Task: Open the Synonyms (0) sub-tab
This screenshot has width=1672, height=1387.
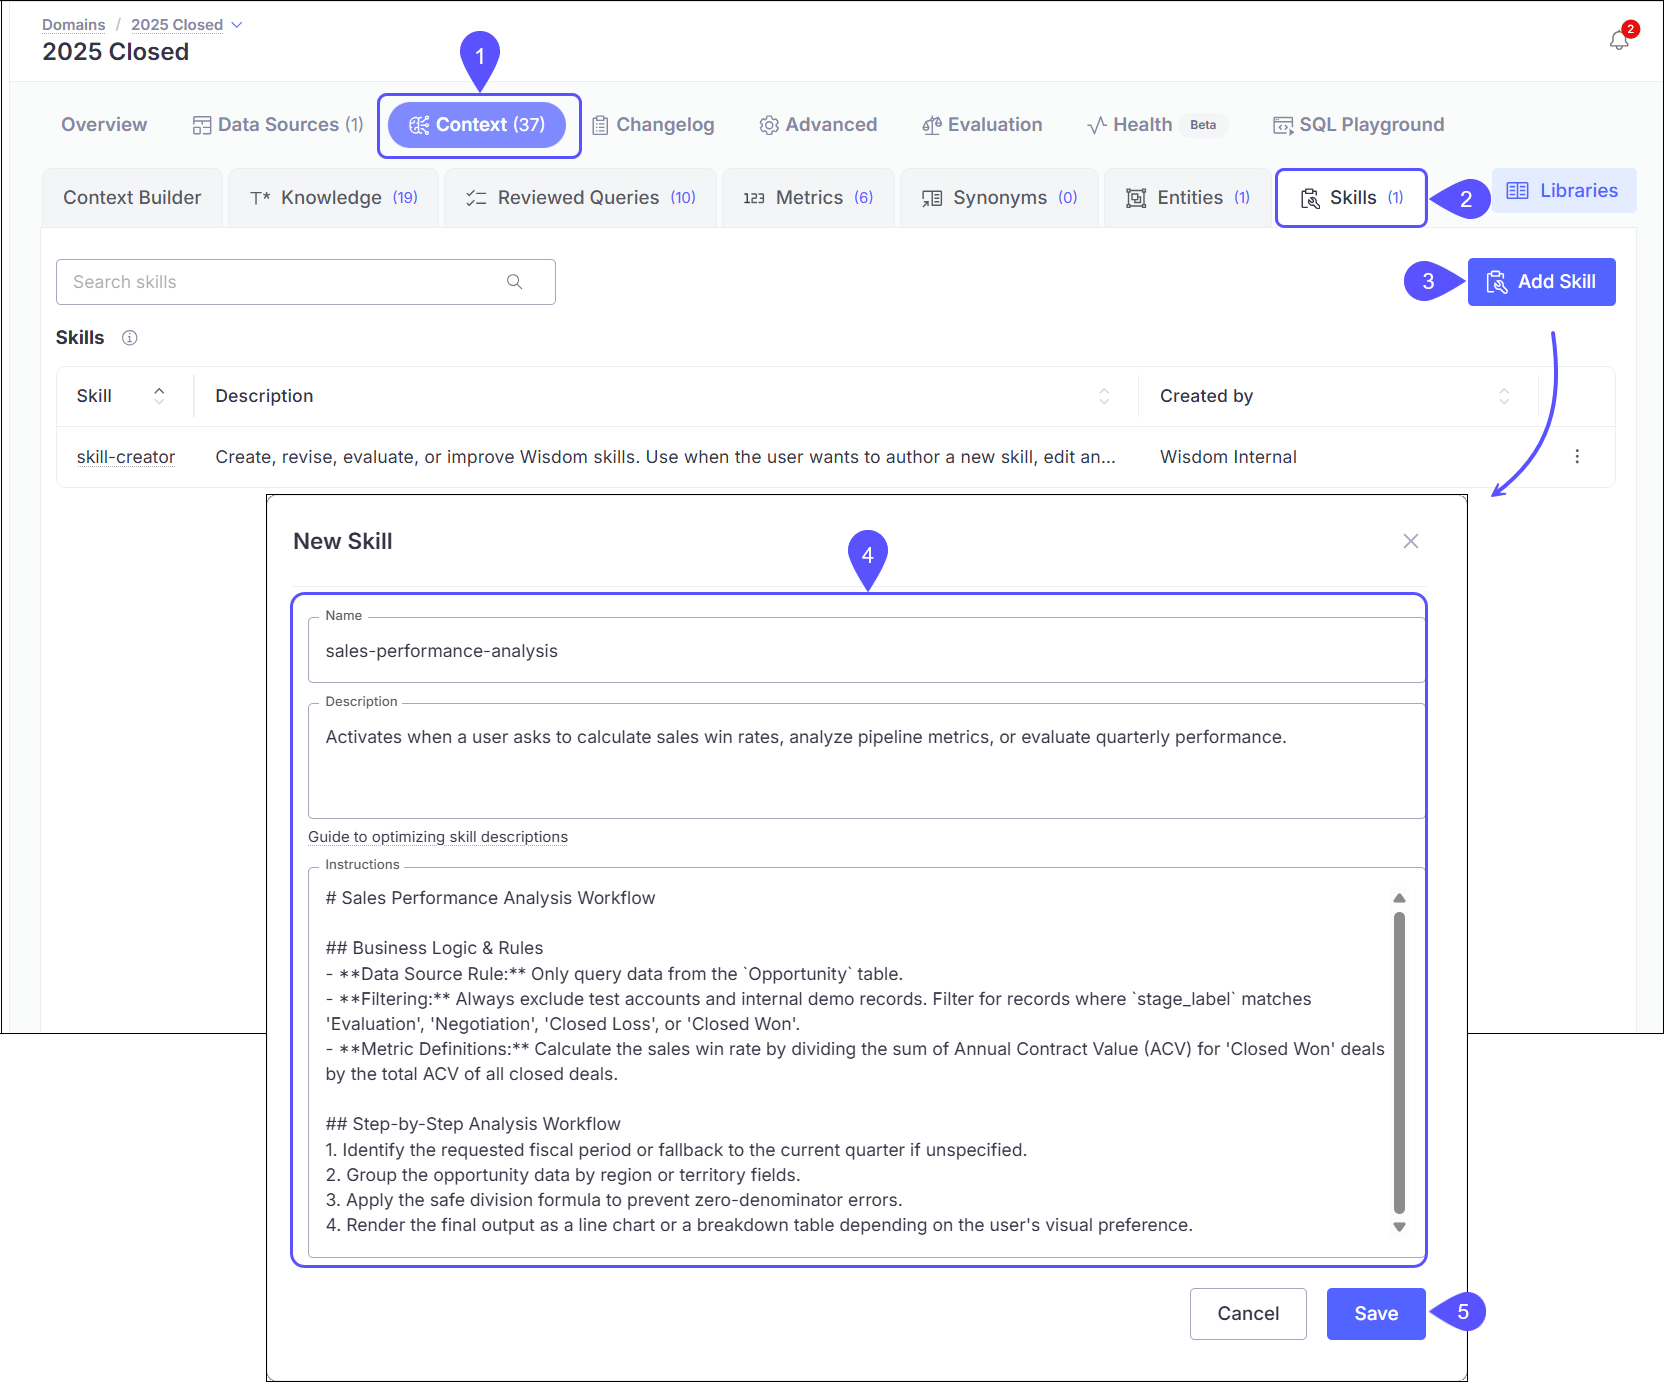Action: coord(999,198)
